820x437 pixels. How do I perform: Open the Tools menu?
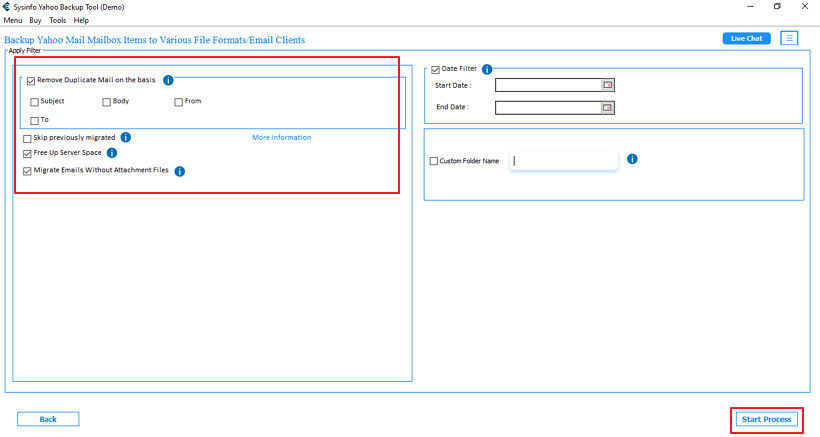point(58,20)
